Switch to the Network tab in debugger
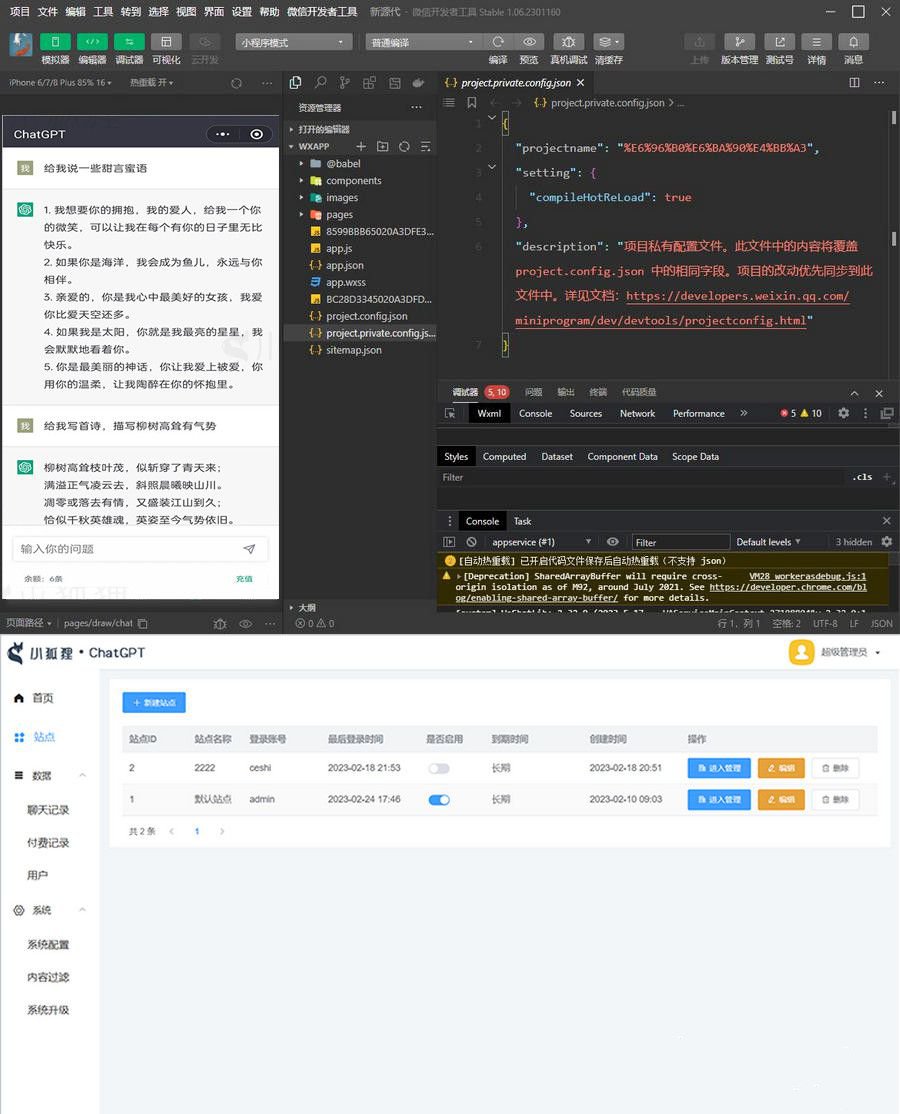The image size is (900, 1114). [637, 413]
